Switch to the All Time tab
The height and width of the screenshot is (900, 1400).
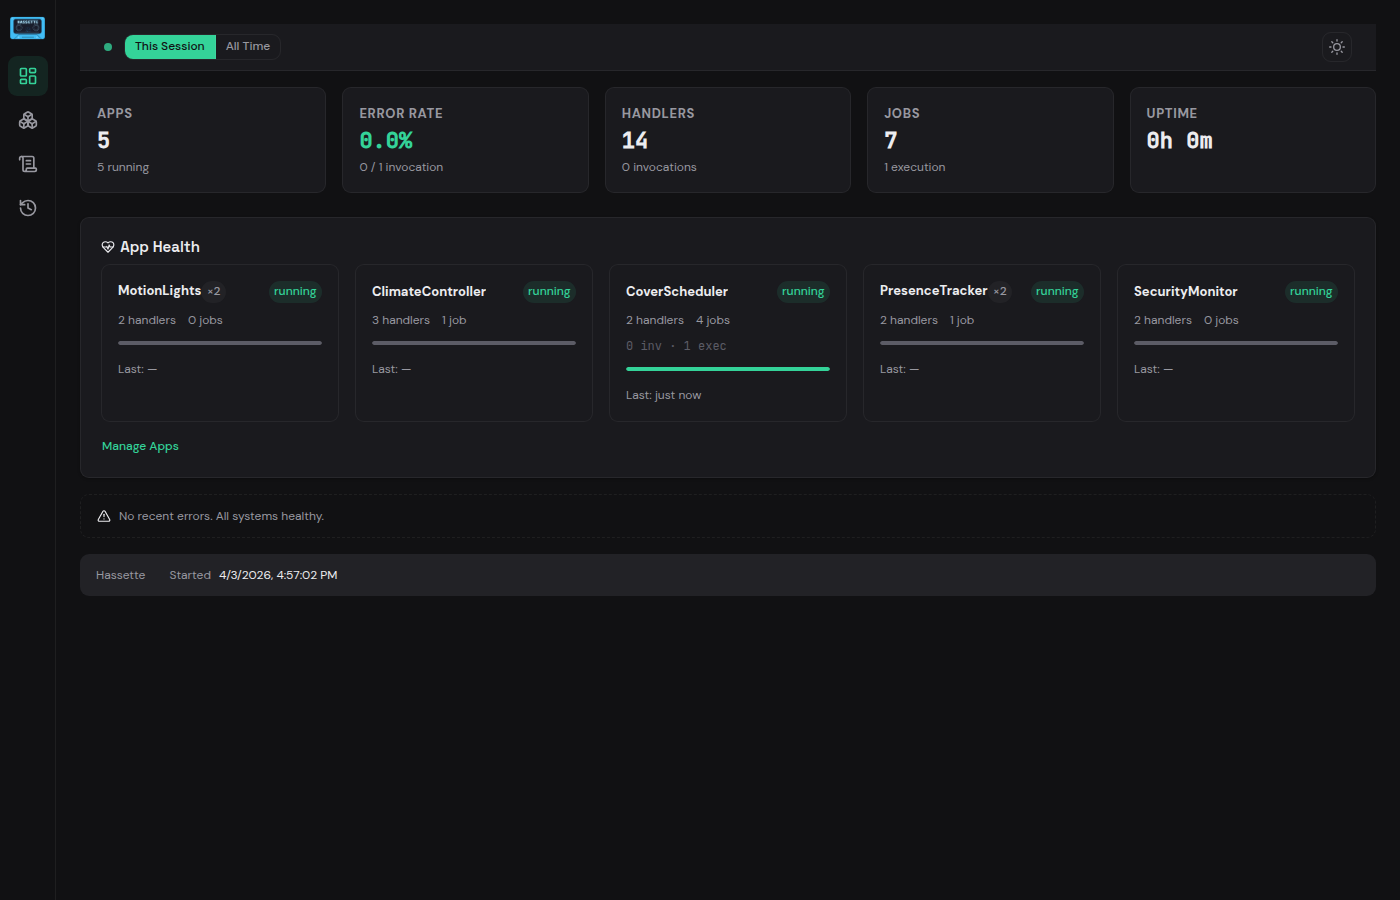pyautogui.click(x=248, y=46)
